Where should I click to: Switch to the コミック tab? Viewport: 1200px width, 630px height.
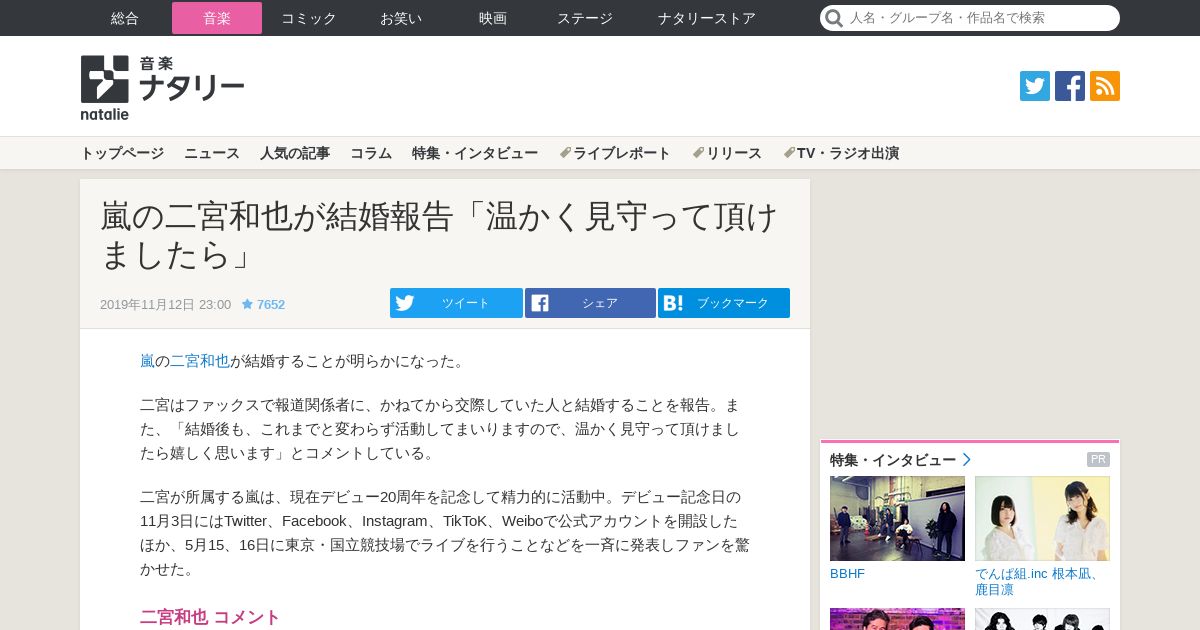[x=309, y=18]
